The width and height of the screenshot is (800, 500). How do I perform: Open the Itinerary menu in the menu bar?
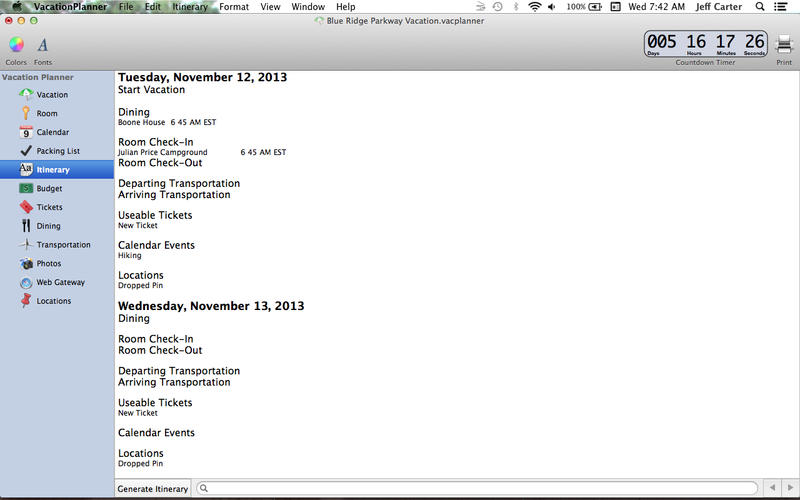pyautogui.click(x=190, y=7)
